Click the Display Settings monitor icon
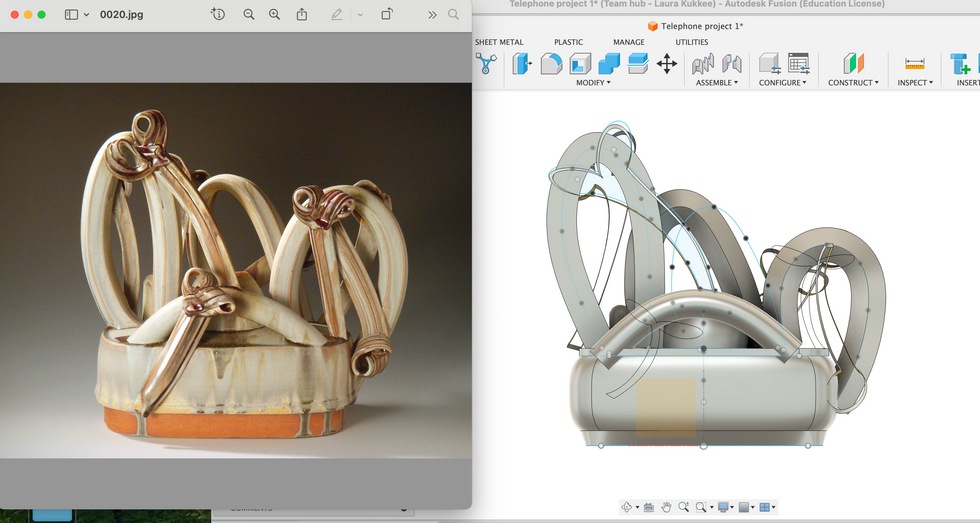This screenshot has height=523, width=980. [x=723, y=507]
